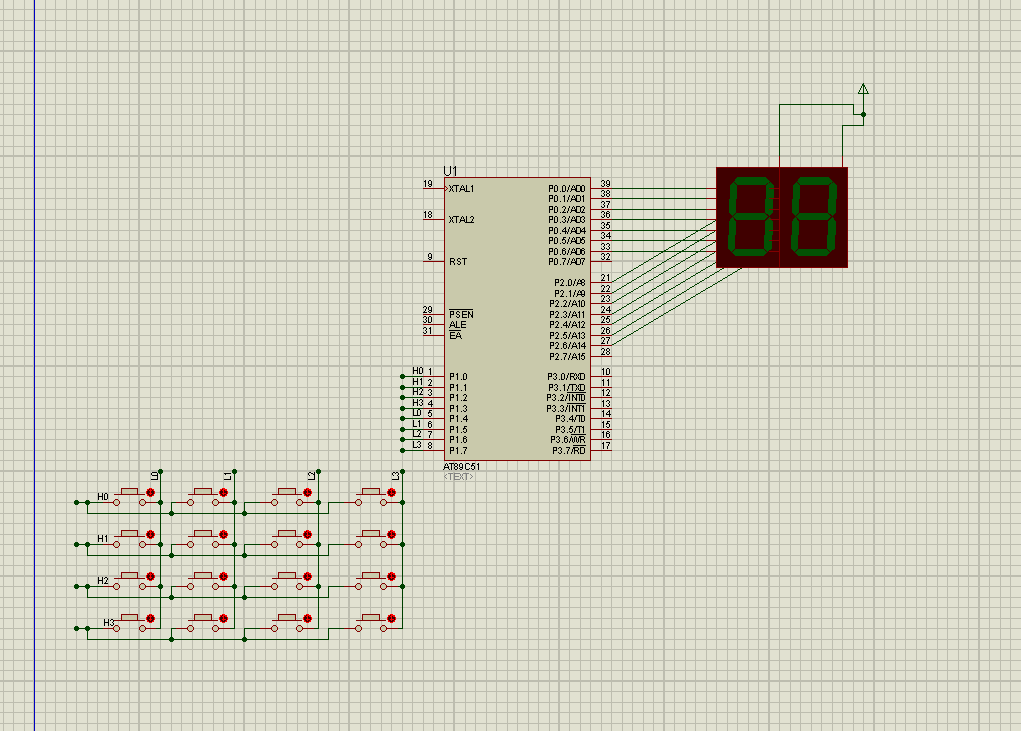This screenshot has height=731, width=1021.
Task: Click the H3 net label beside chip pin 4
Action: coord(417,403)
